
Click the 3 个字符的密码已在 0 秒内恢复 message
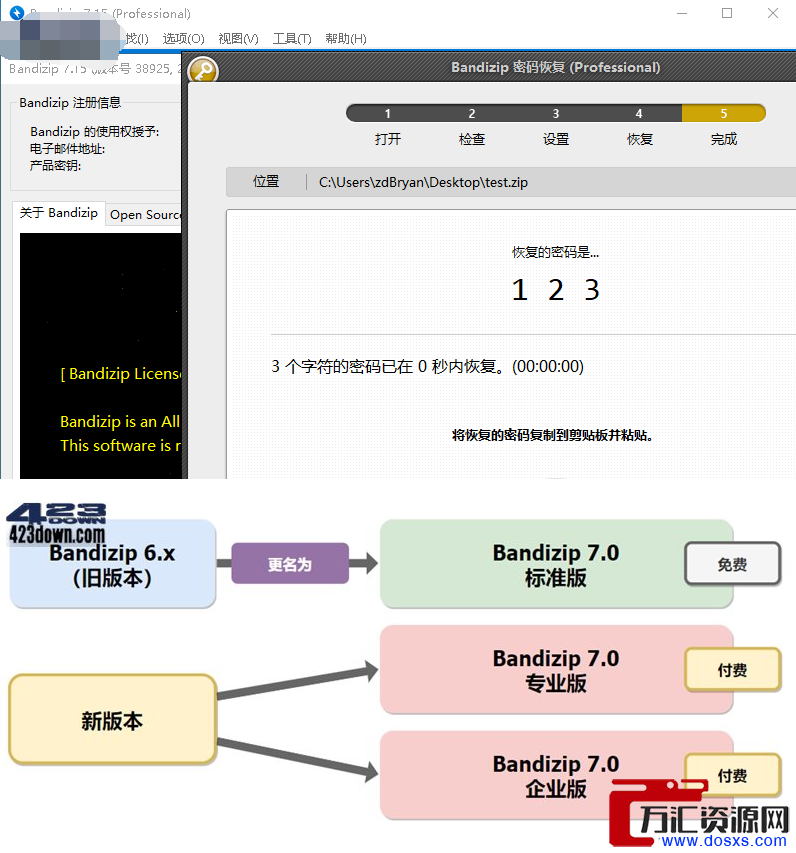tap(428, 367)
